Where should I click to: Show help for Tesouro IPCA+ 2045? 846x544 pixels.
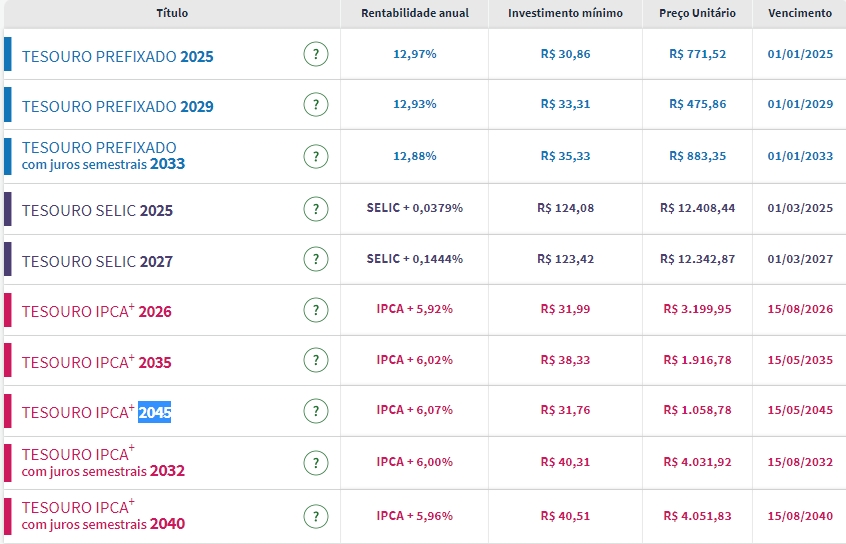point(315,411)
